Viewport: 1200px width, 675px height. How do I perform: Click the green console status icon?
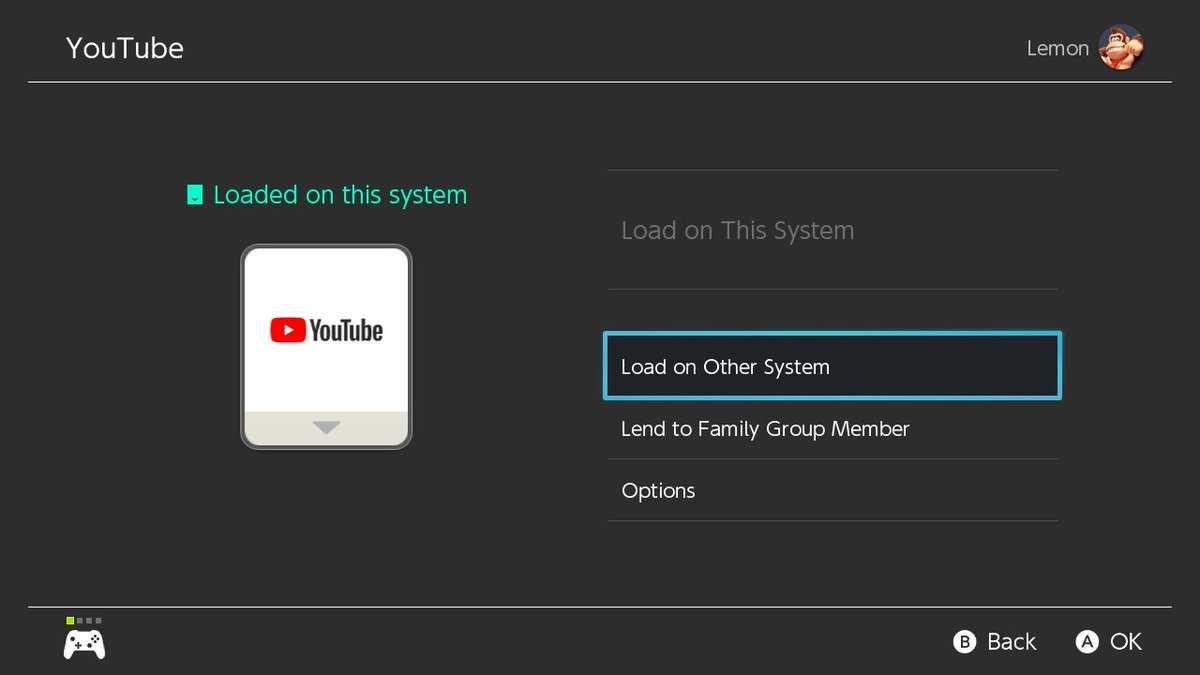pyautogui.click(x=195, y=195)
